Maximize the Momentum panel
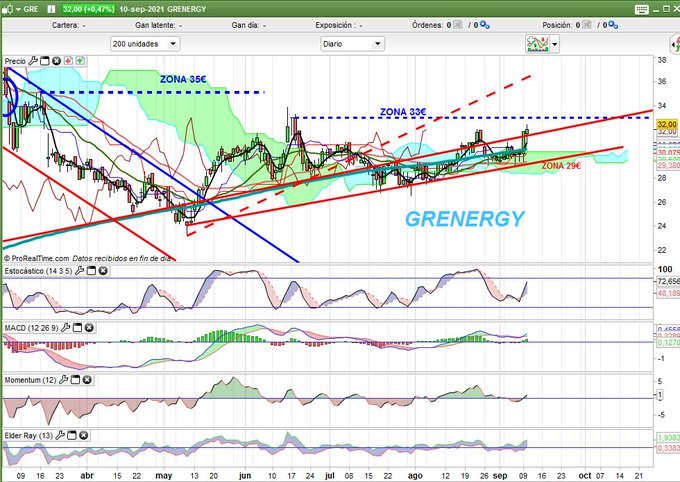This screenshot has height=482, width=680. [x=75, y=380]
